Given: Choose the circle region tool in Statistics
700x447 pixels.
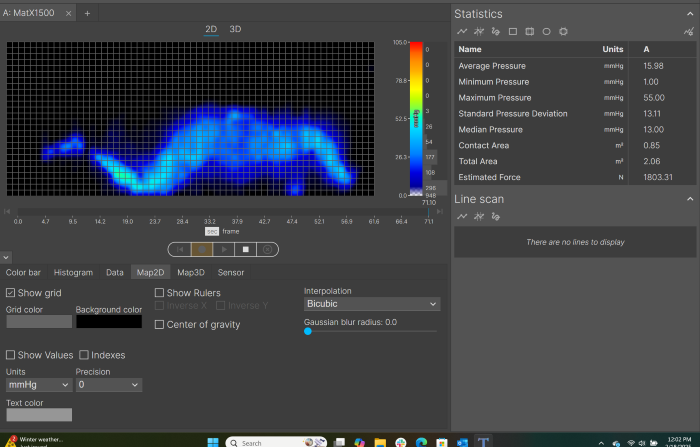Looking at the screenshot, I should 546,31.
